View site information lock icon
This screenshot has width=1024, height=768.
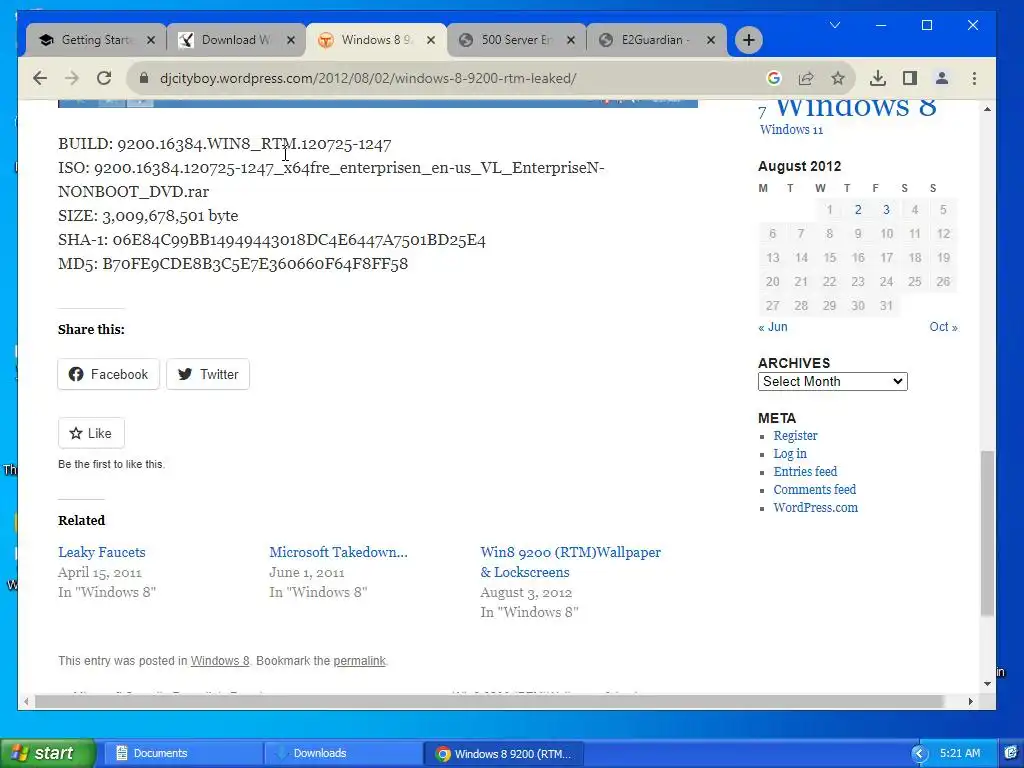144,78
